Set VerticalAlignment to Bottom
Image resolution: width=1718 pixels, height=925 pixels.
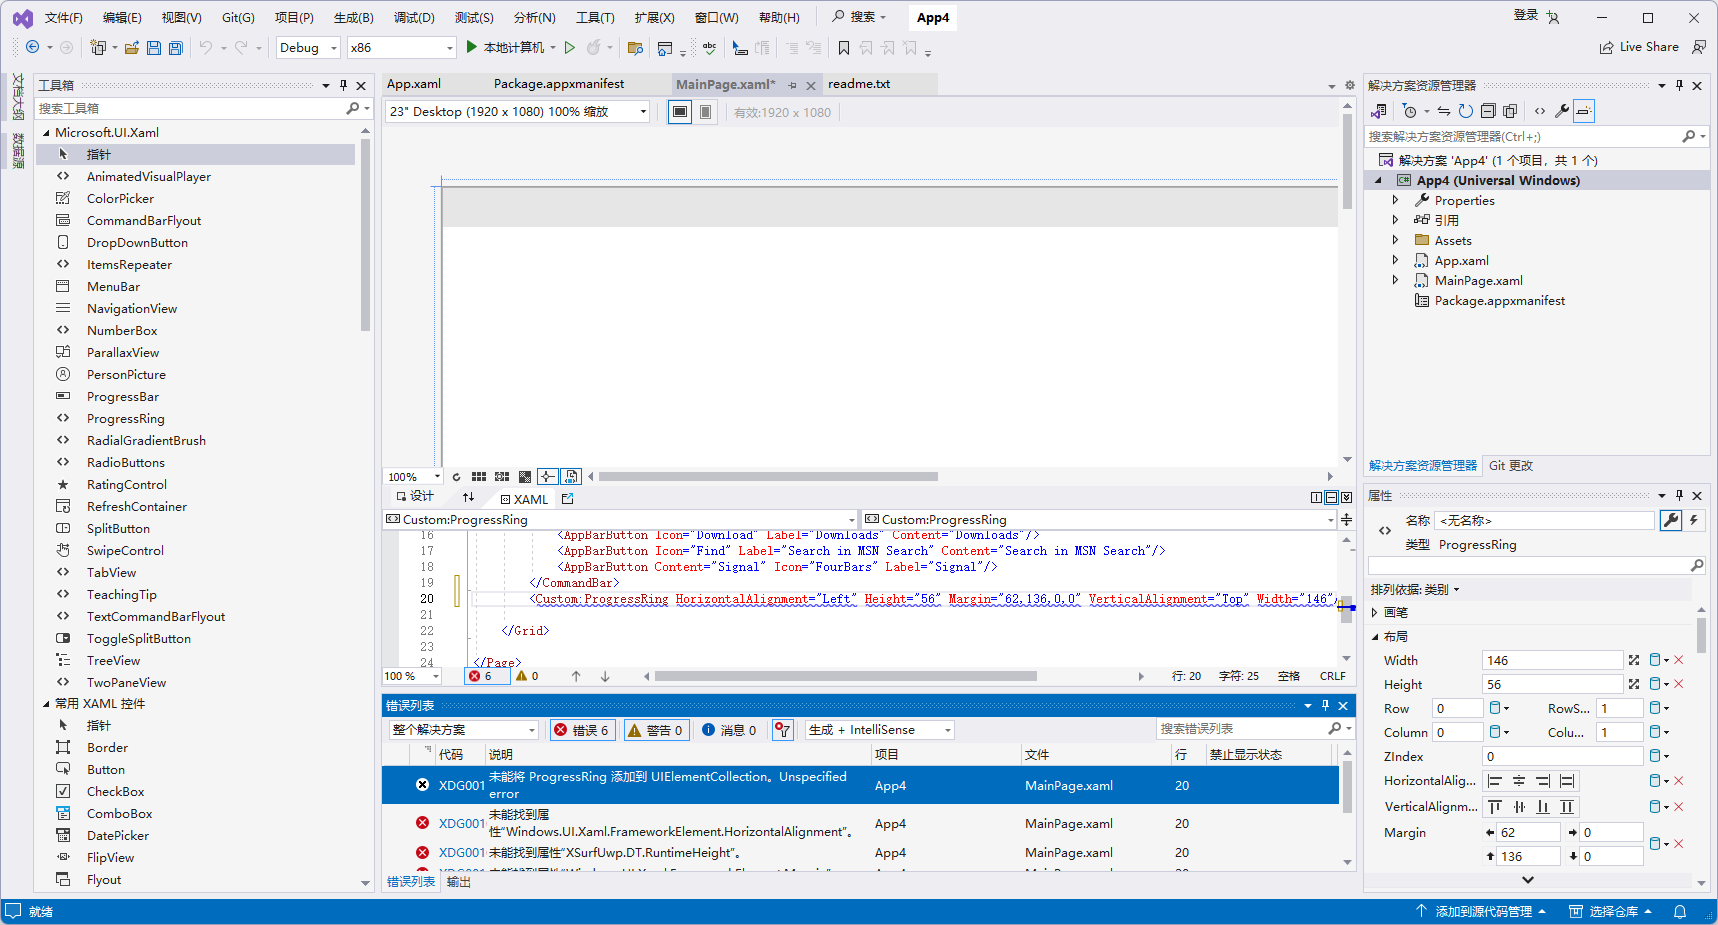point(1543,807)
